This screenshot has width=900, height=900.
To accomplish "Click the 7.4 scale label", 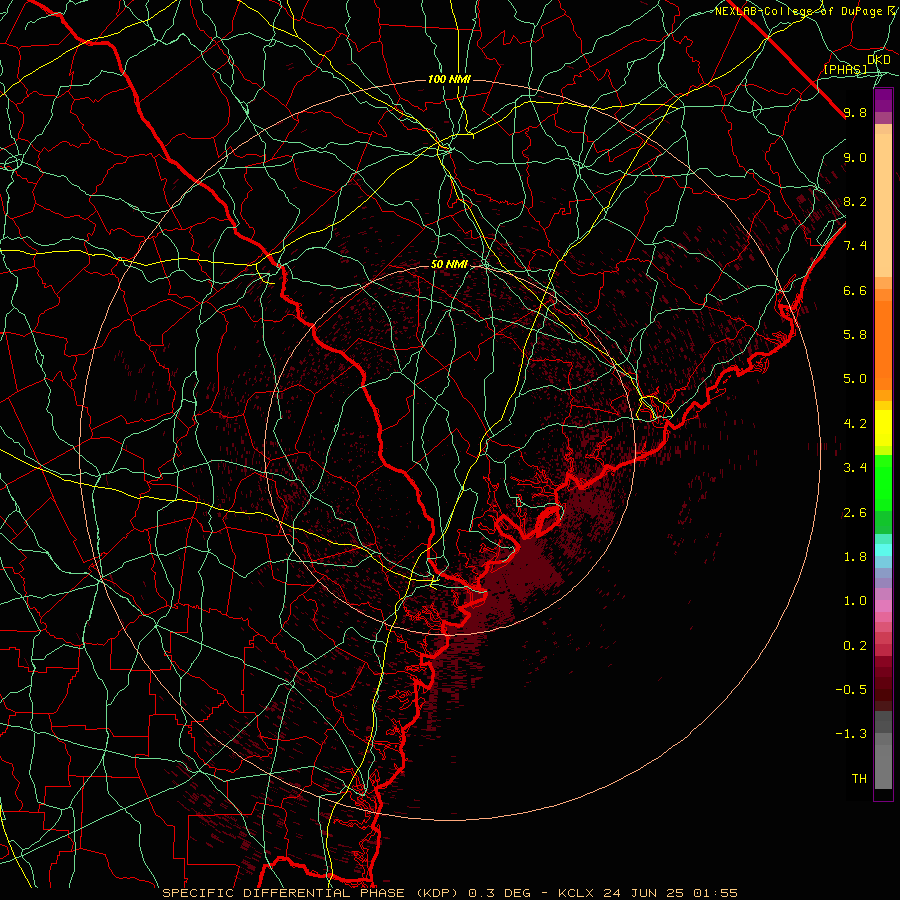I will (855, 246).
